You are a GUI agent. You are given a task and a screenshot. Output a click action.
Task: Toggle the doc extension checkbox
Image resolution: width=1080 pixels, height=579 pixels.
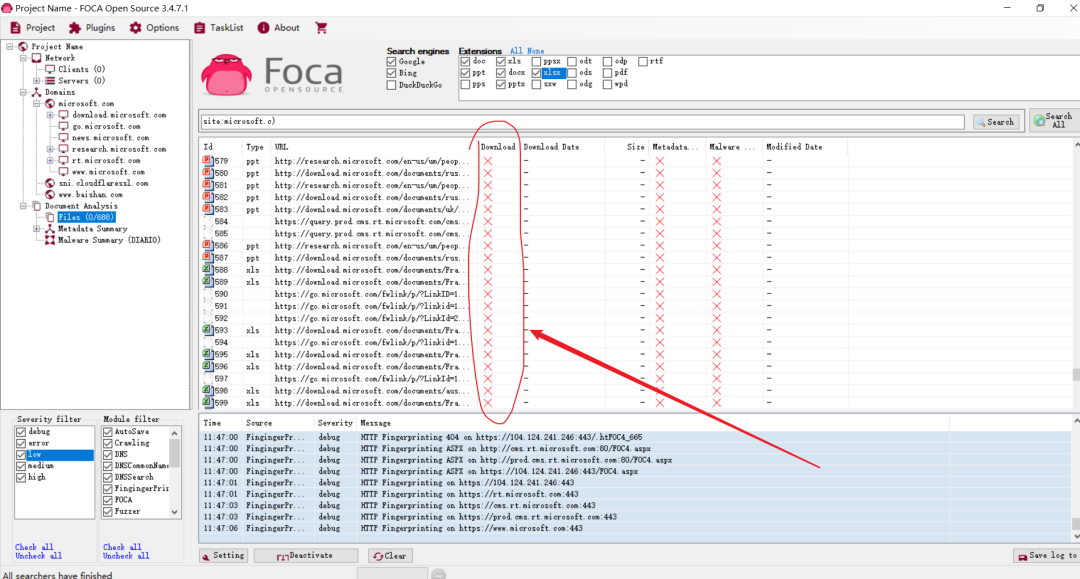click(465, 61)
